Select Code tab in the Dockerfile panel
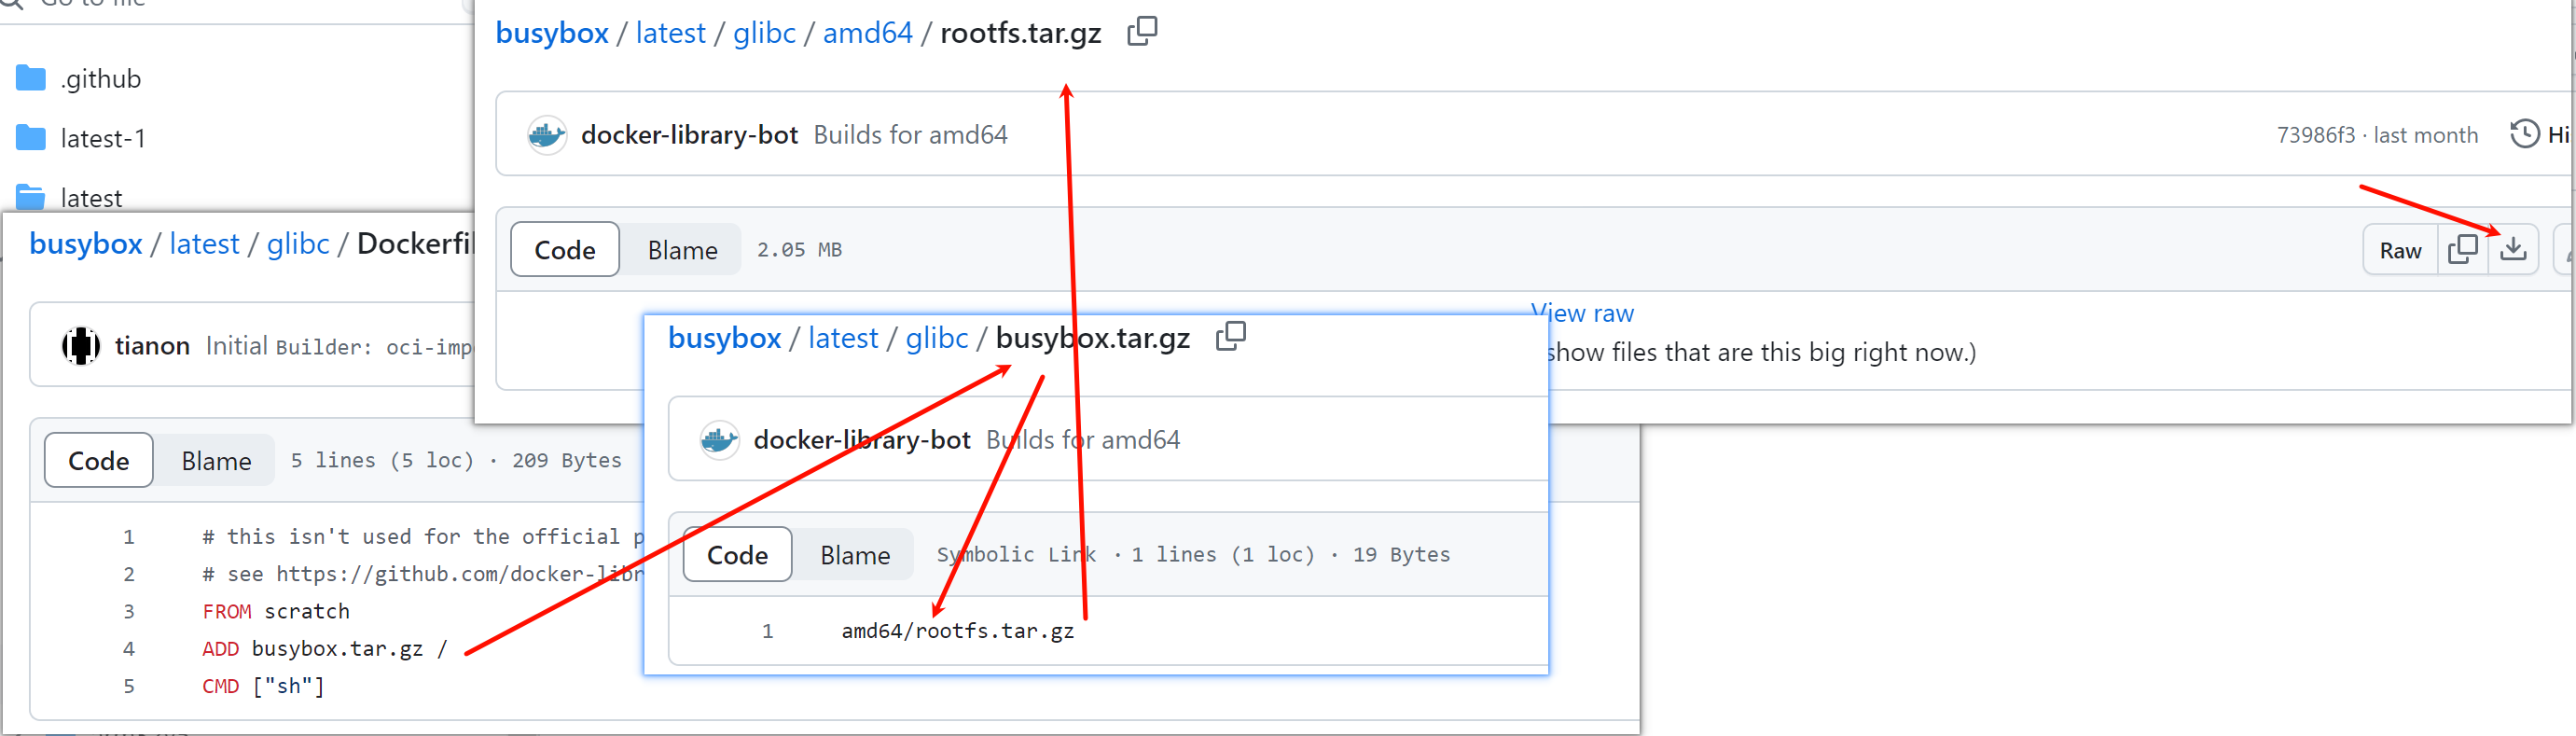 pos(98,461)
